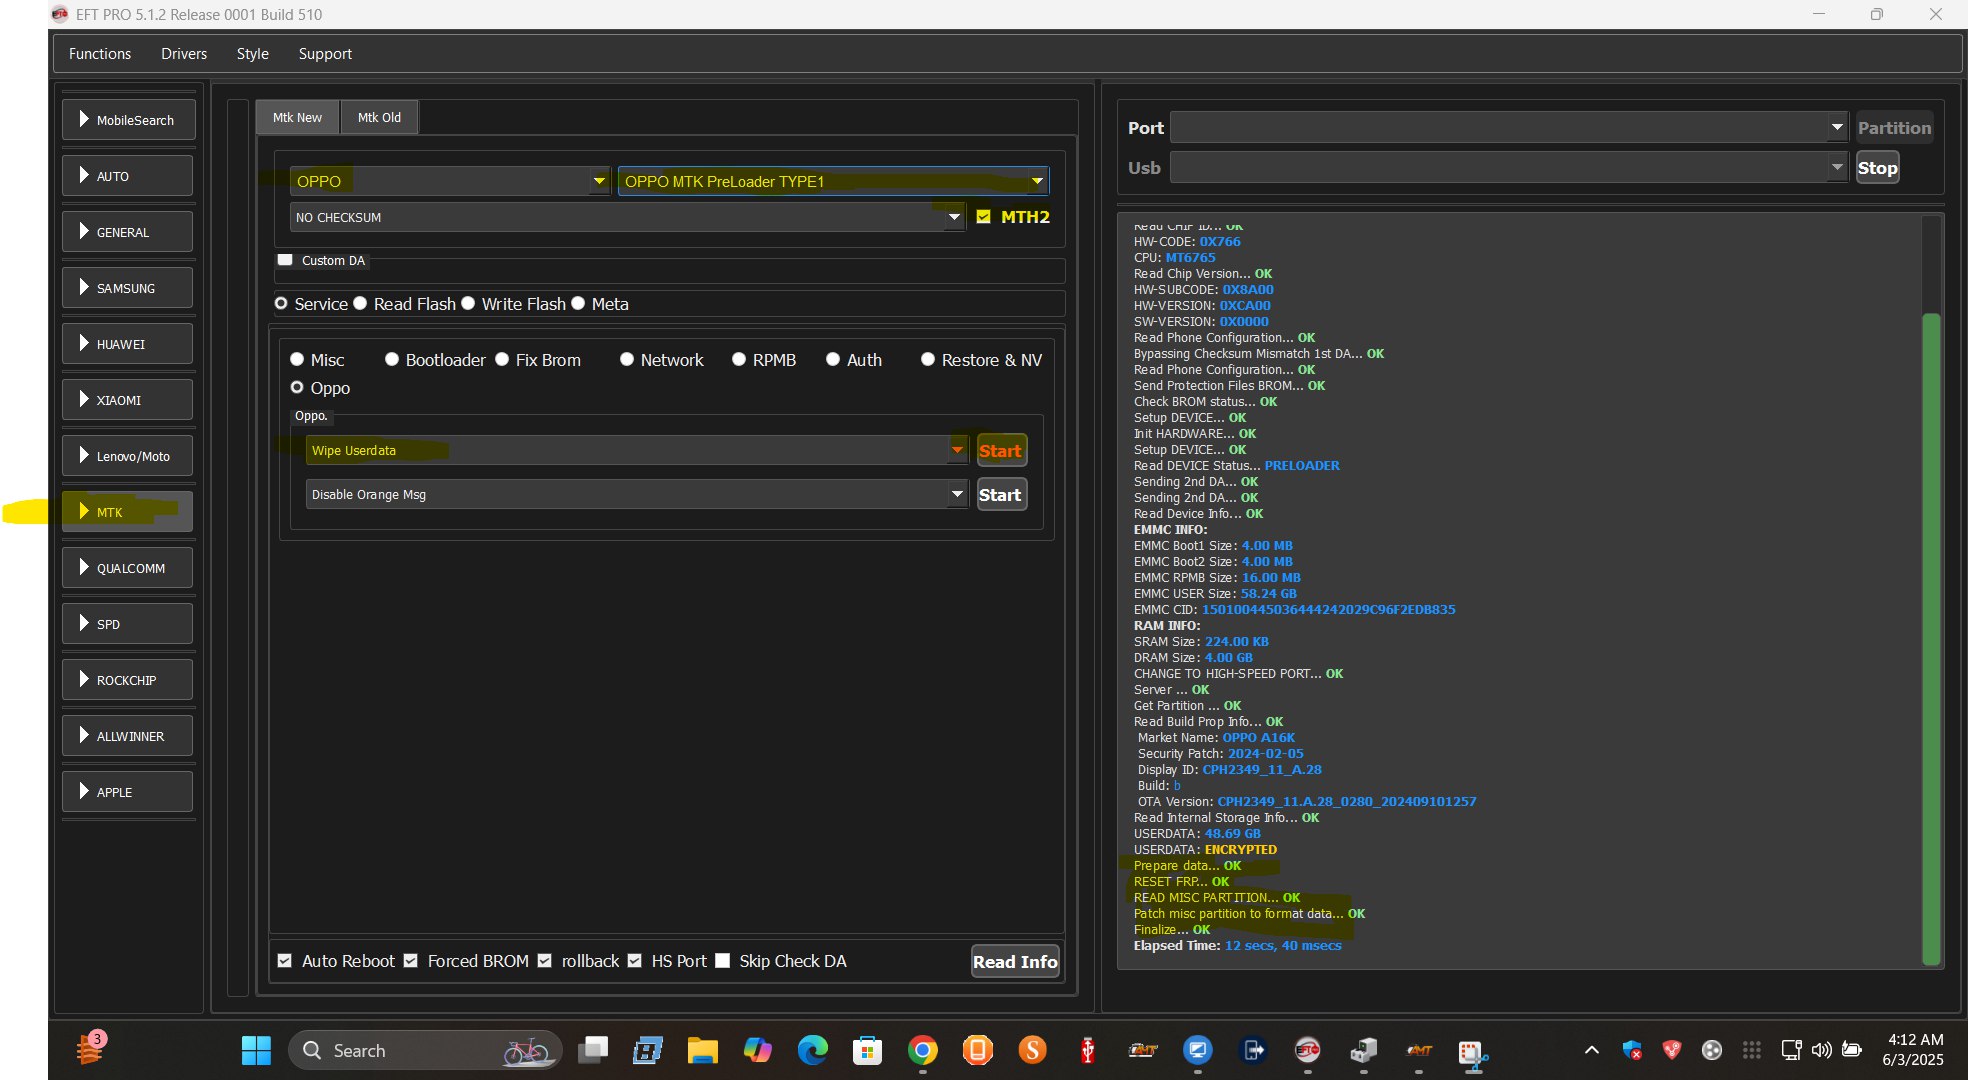The image size is (1968, 1080).
Task: Open Google Chrome from the taskbar
Action: [922, 1050]
